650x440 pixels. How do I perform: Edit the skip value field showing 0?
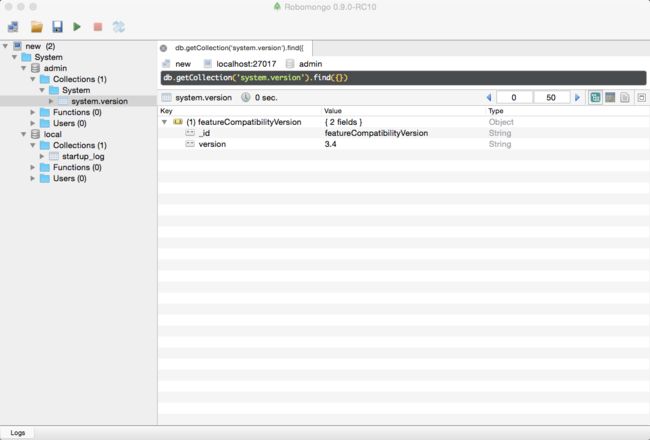(514, 97)
